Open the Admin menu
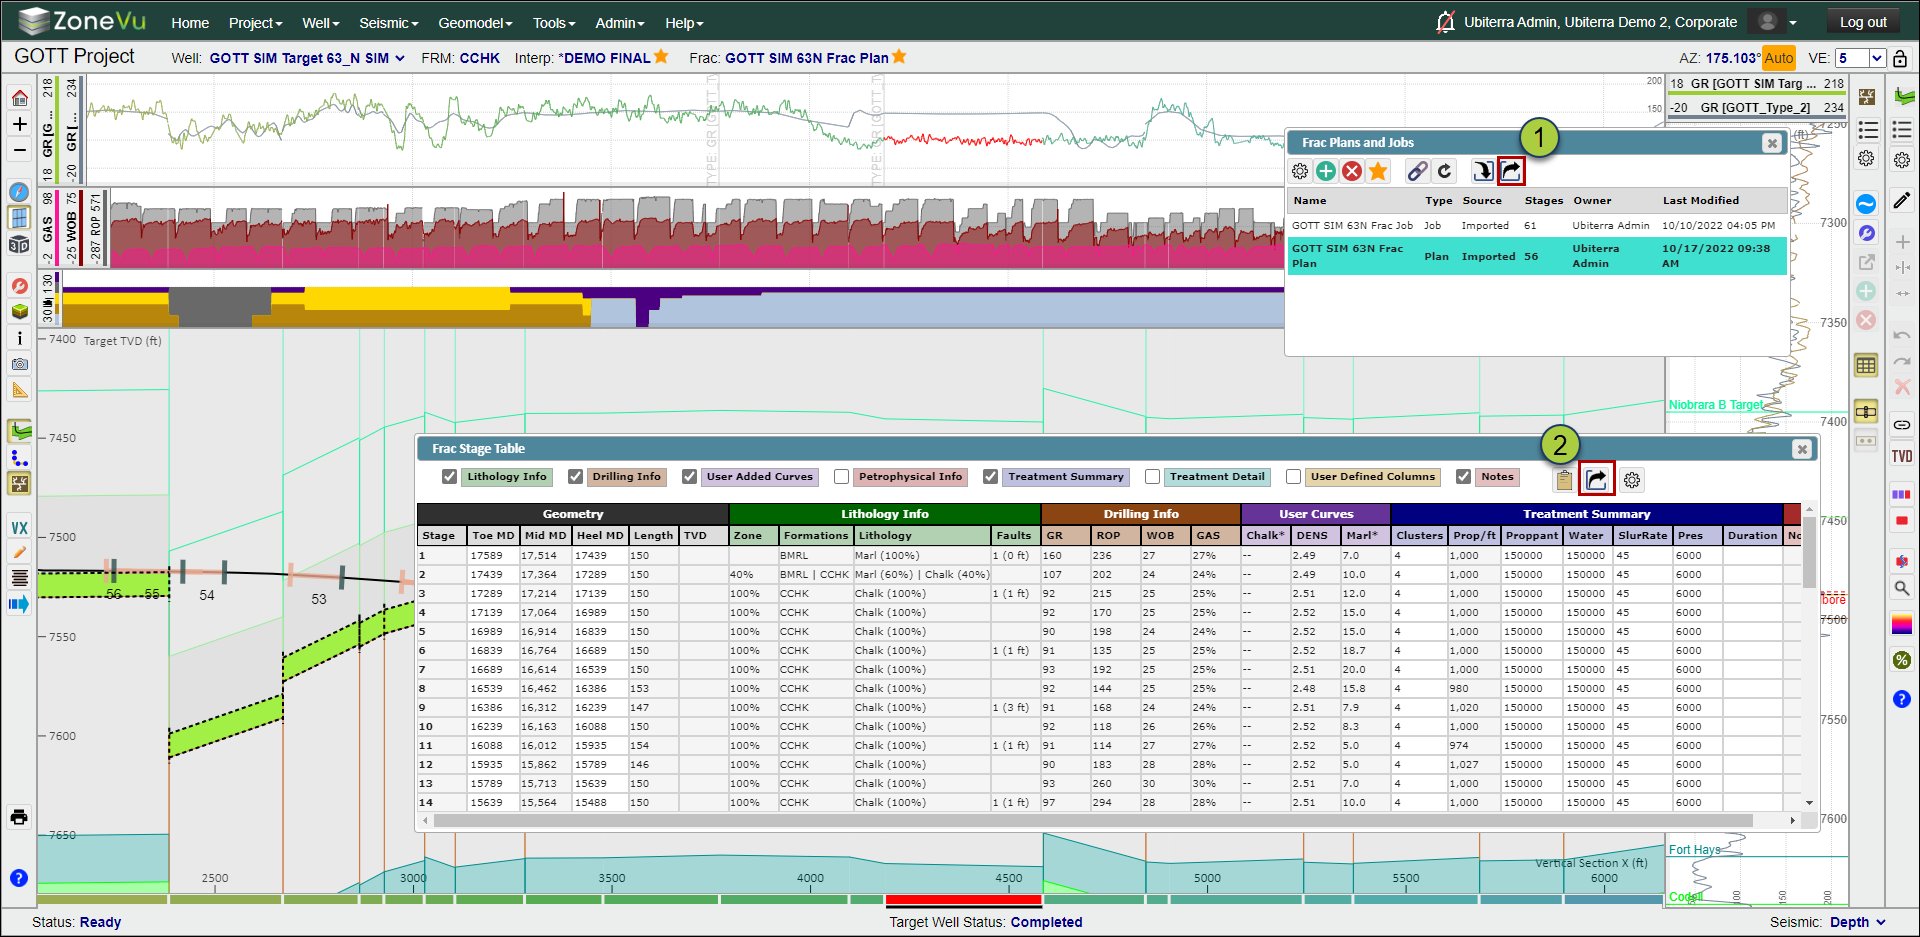The image size is (1920, 937). click(x=620, y=23)
